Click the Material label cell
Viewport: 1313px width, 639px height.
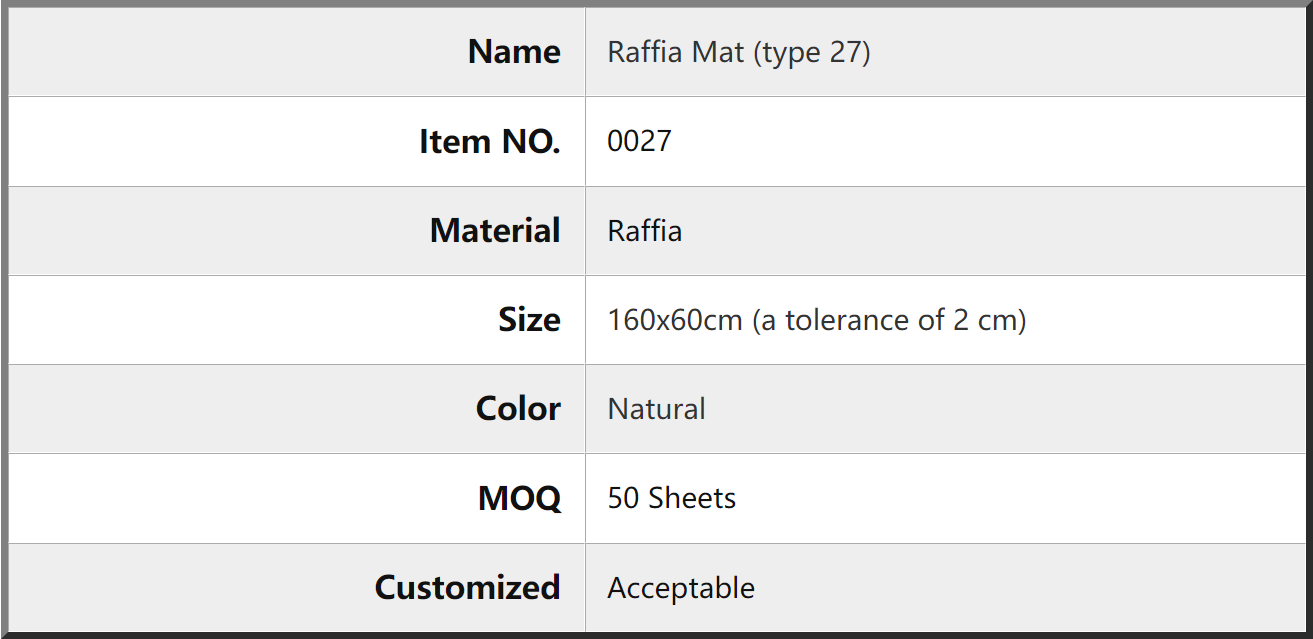[x=297, y=231]
